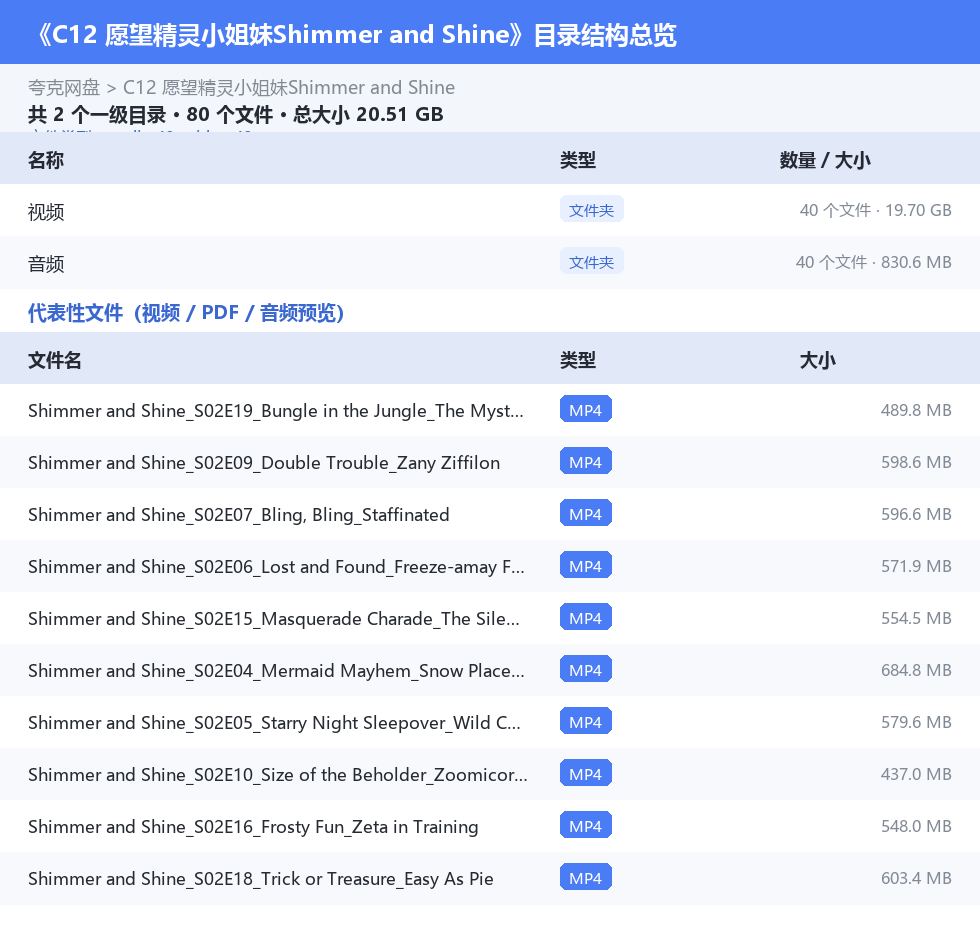980x936 pixels.
Task: Click the 489.8 MB size value
Action: click(x=916, y=410)
